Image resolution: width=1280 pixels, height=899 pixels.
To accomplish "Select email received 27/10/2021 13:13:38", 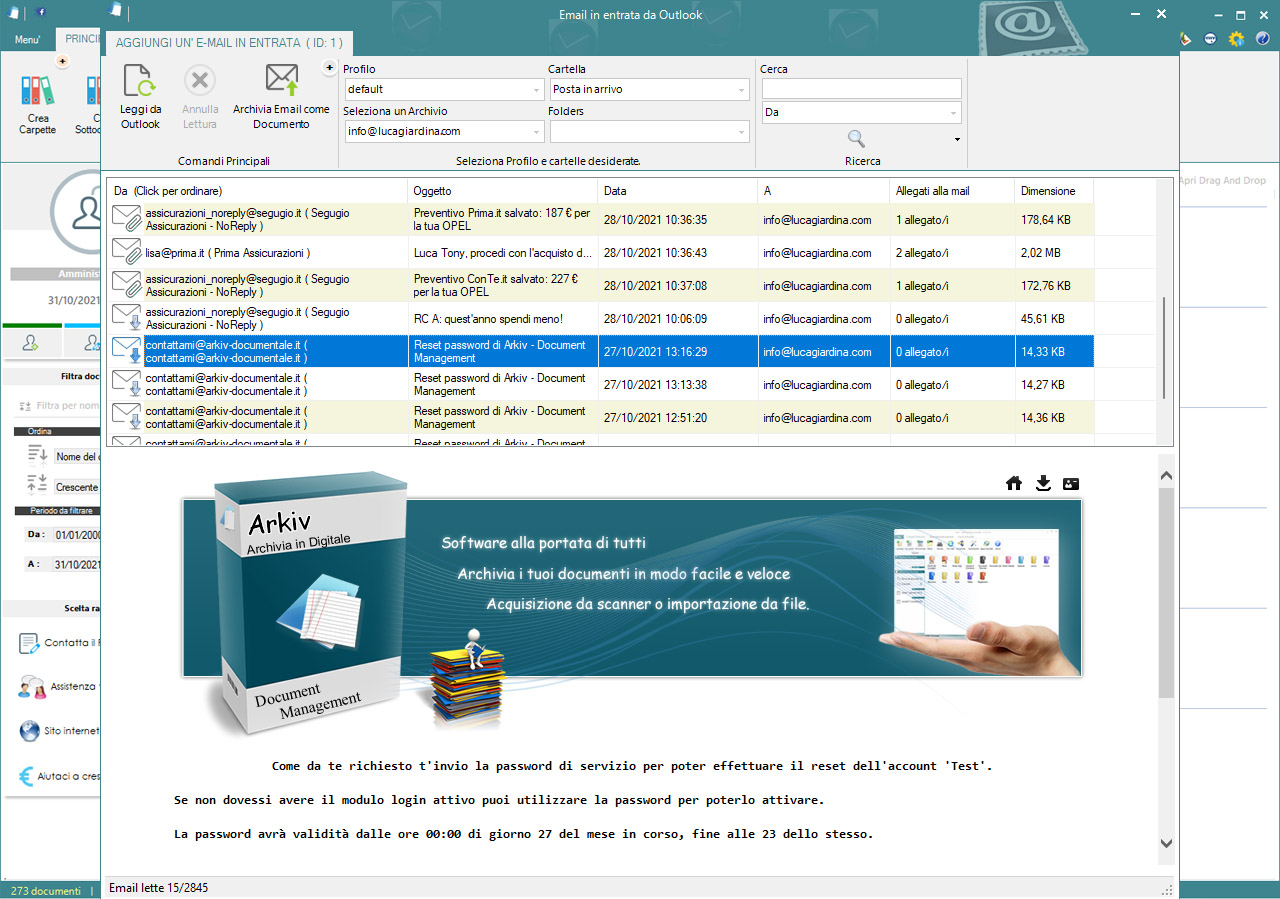I will (x=600, y=385).
